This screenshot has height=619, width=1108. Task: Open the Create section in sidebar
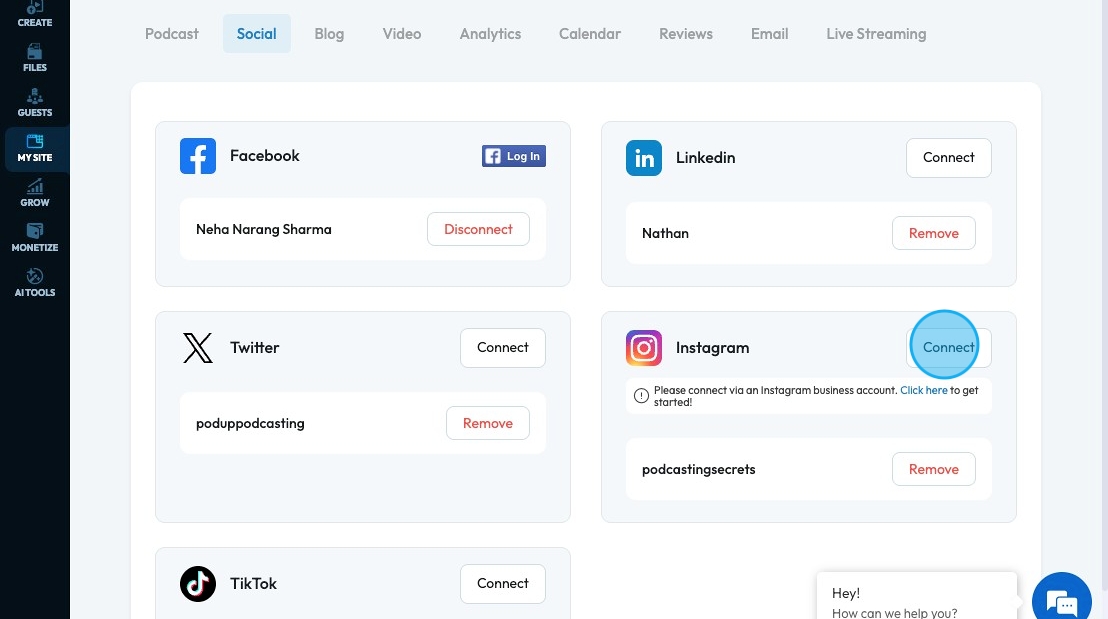pyautogui.click(x=35, y=14)
